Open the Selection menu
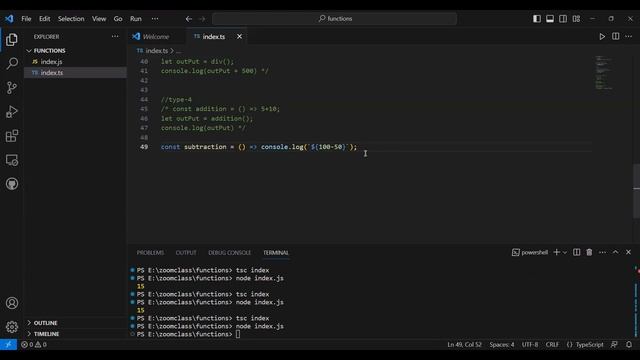640x360 pixels. pos(71,19)
